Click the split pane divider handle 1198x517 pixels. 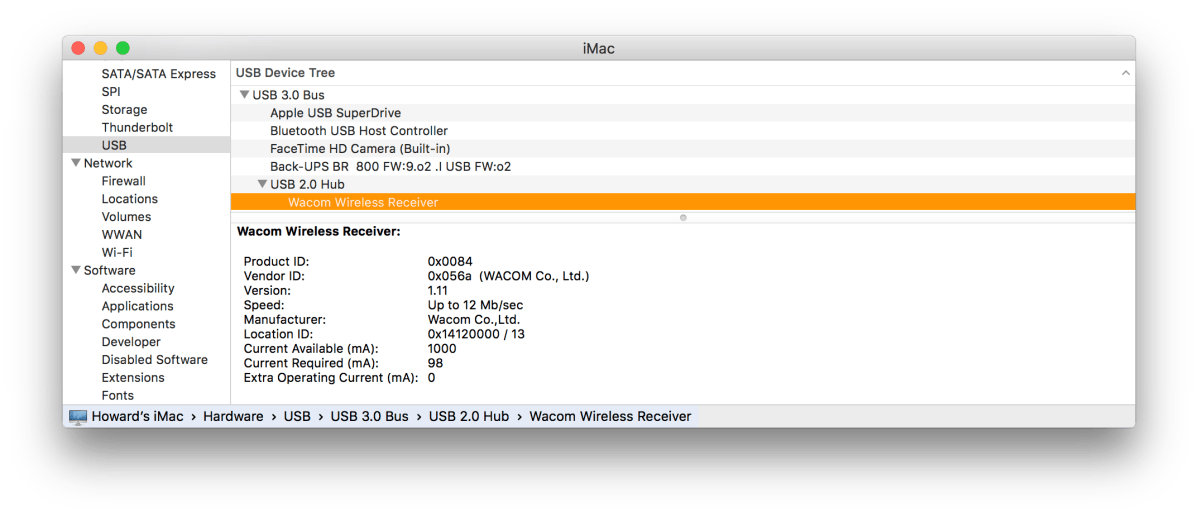(x=683, y=216)
